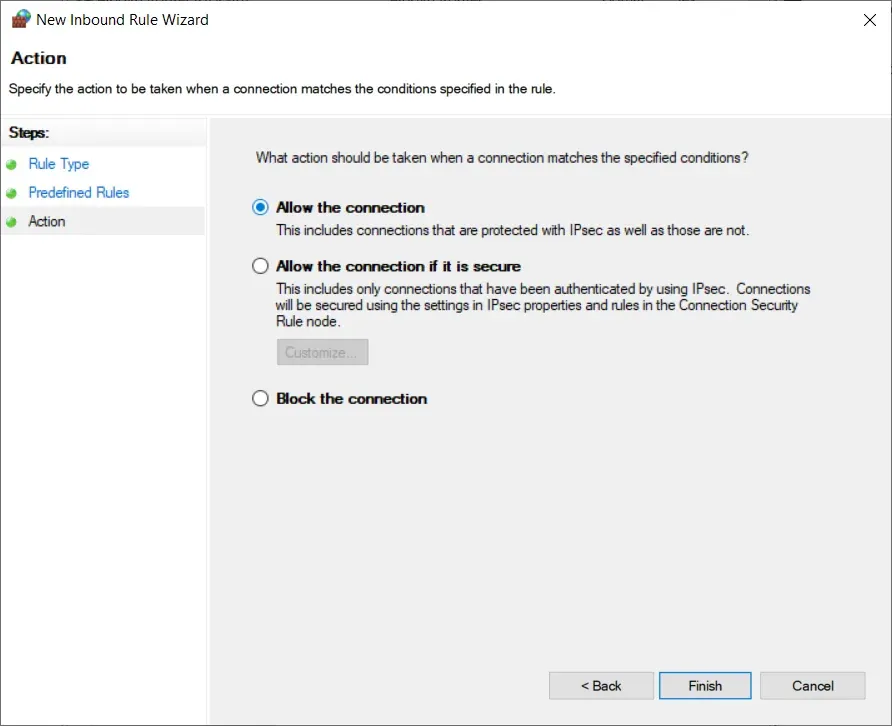Viewport: 892px width, 726px height.
Task: Choose Allow the connection if it is secure
Action: [260, 266]
